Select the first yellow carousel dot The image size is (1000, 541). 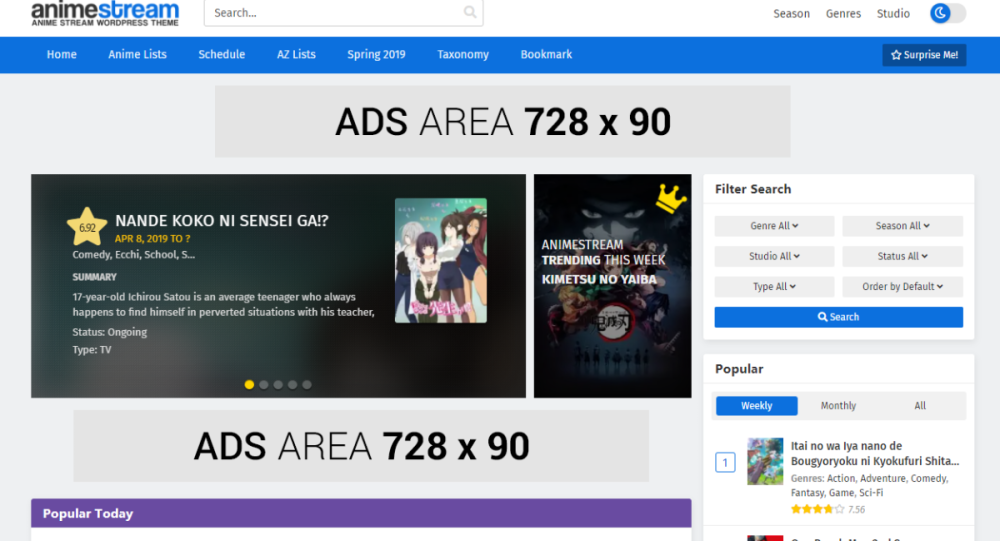point(250,384)
